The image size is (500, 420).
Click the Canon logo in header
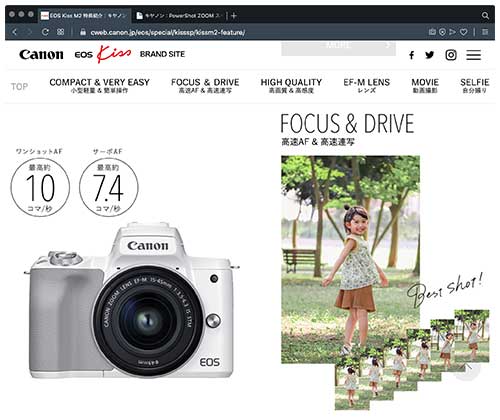coord(41,55)
